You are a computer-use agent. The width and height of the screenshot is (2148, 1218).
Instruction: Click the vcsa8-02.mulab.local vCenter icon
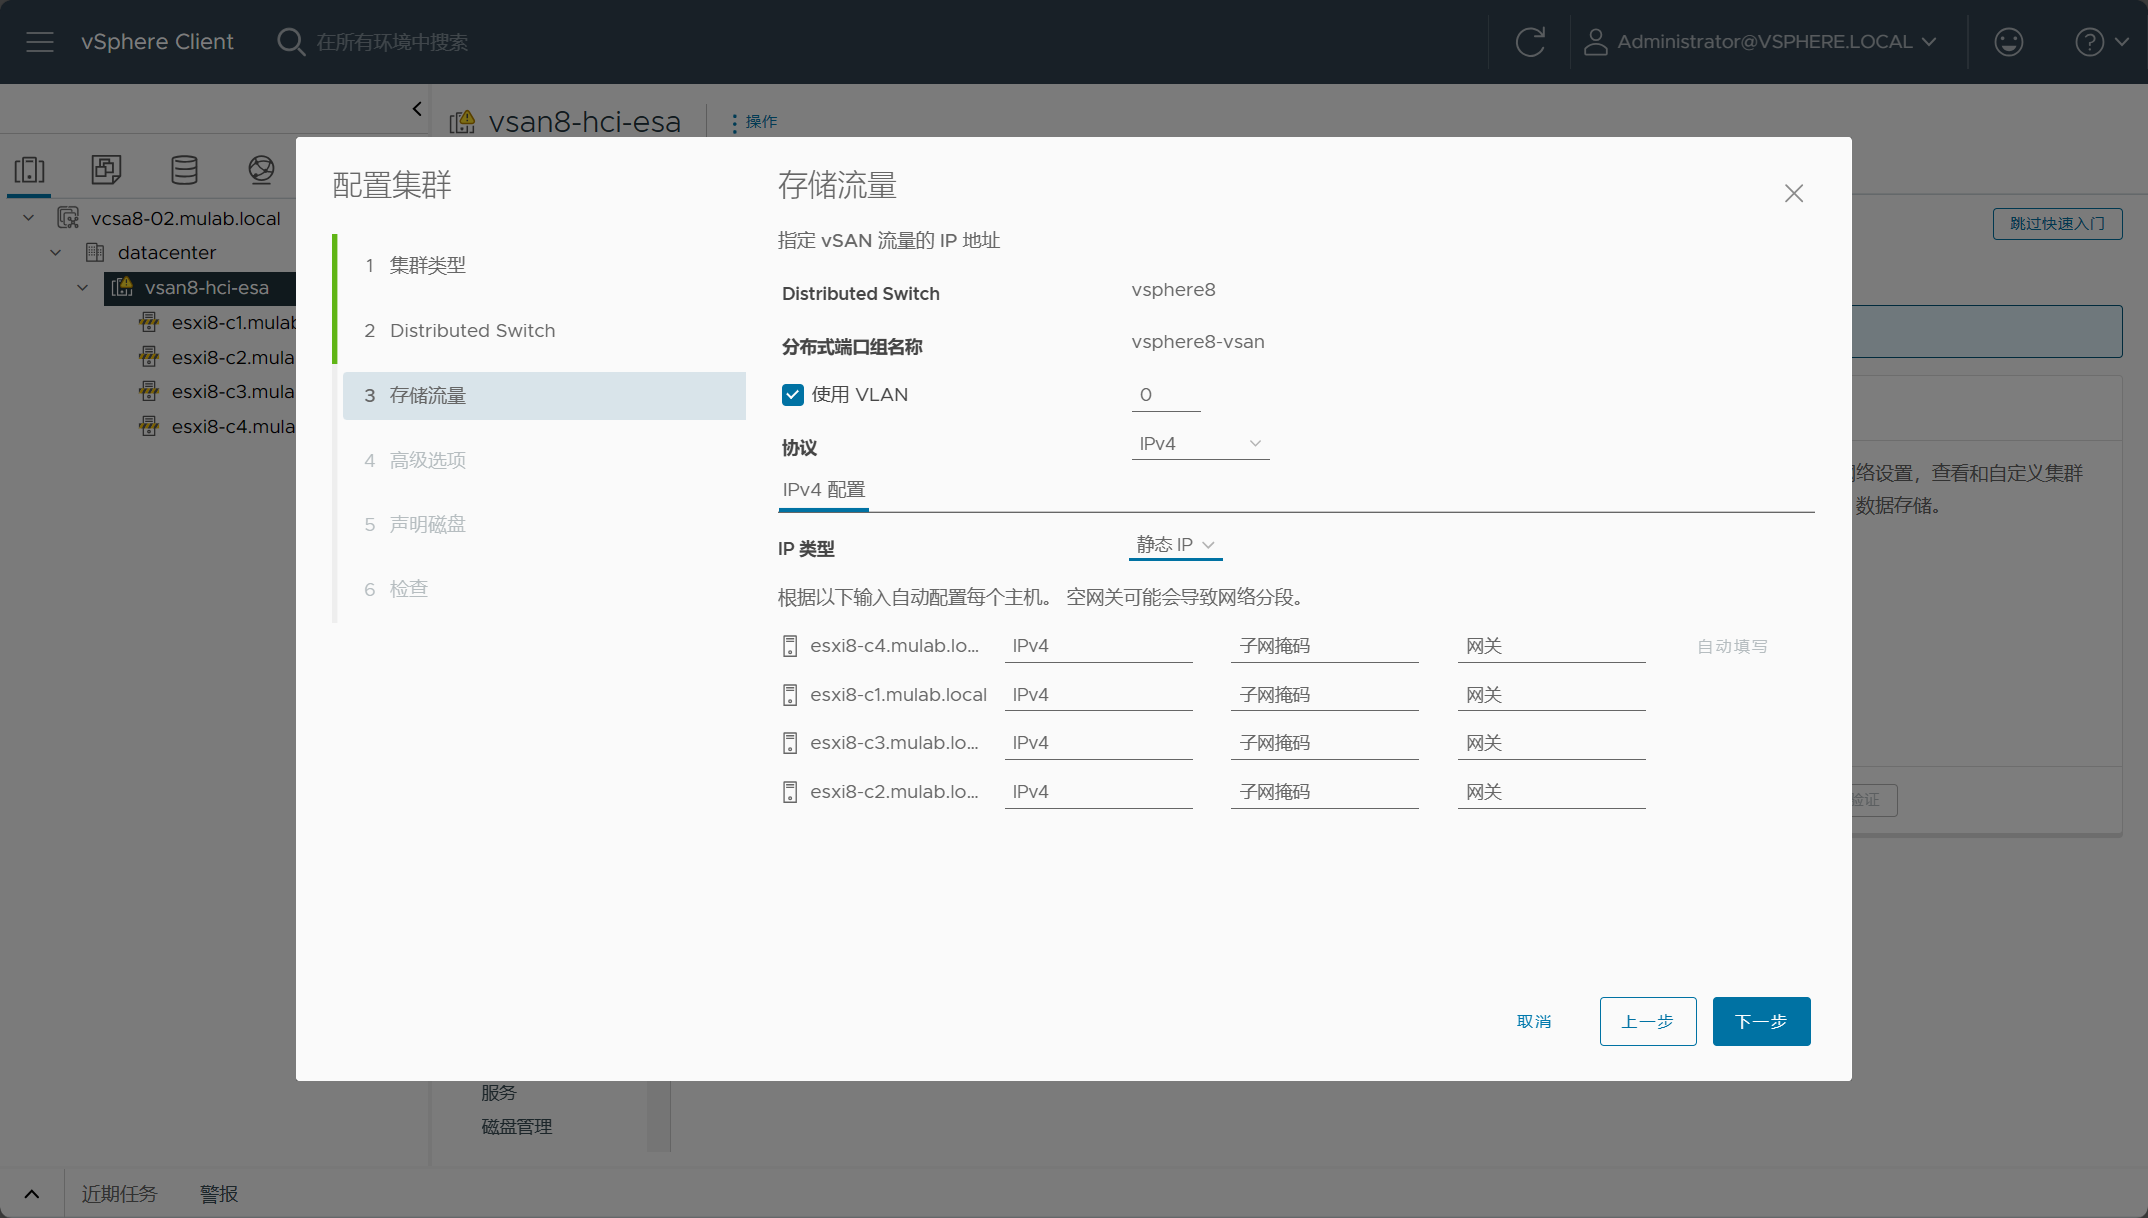coord(68,218)
